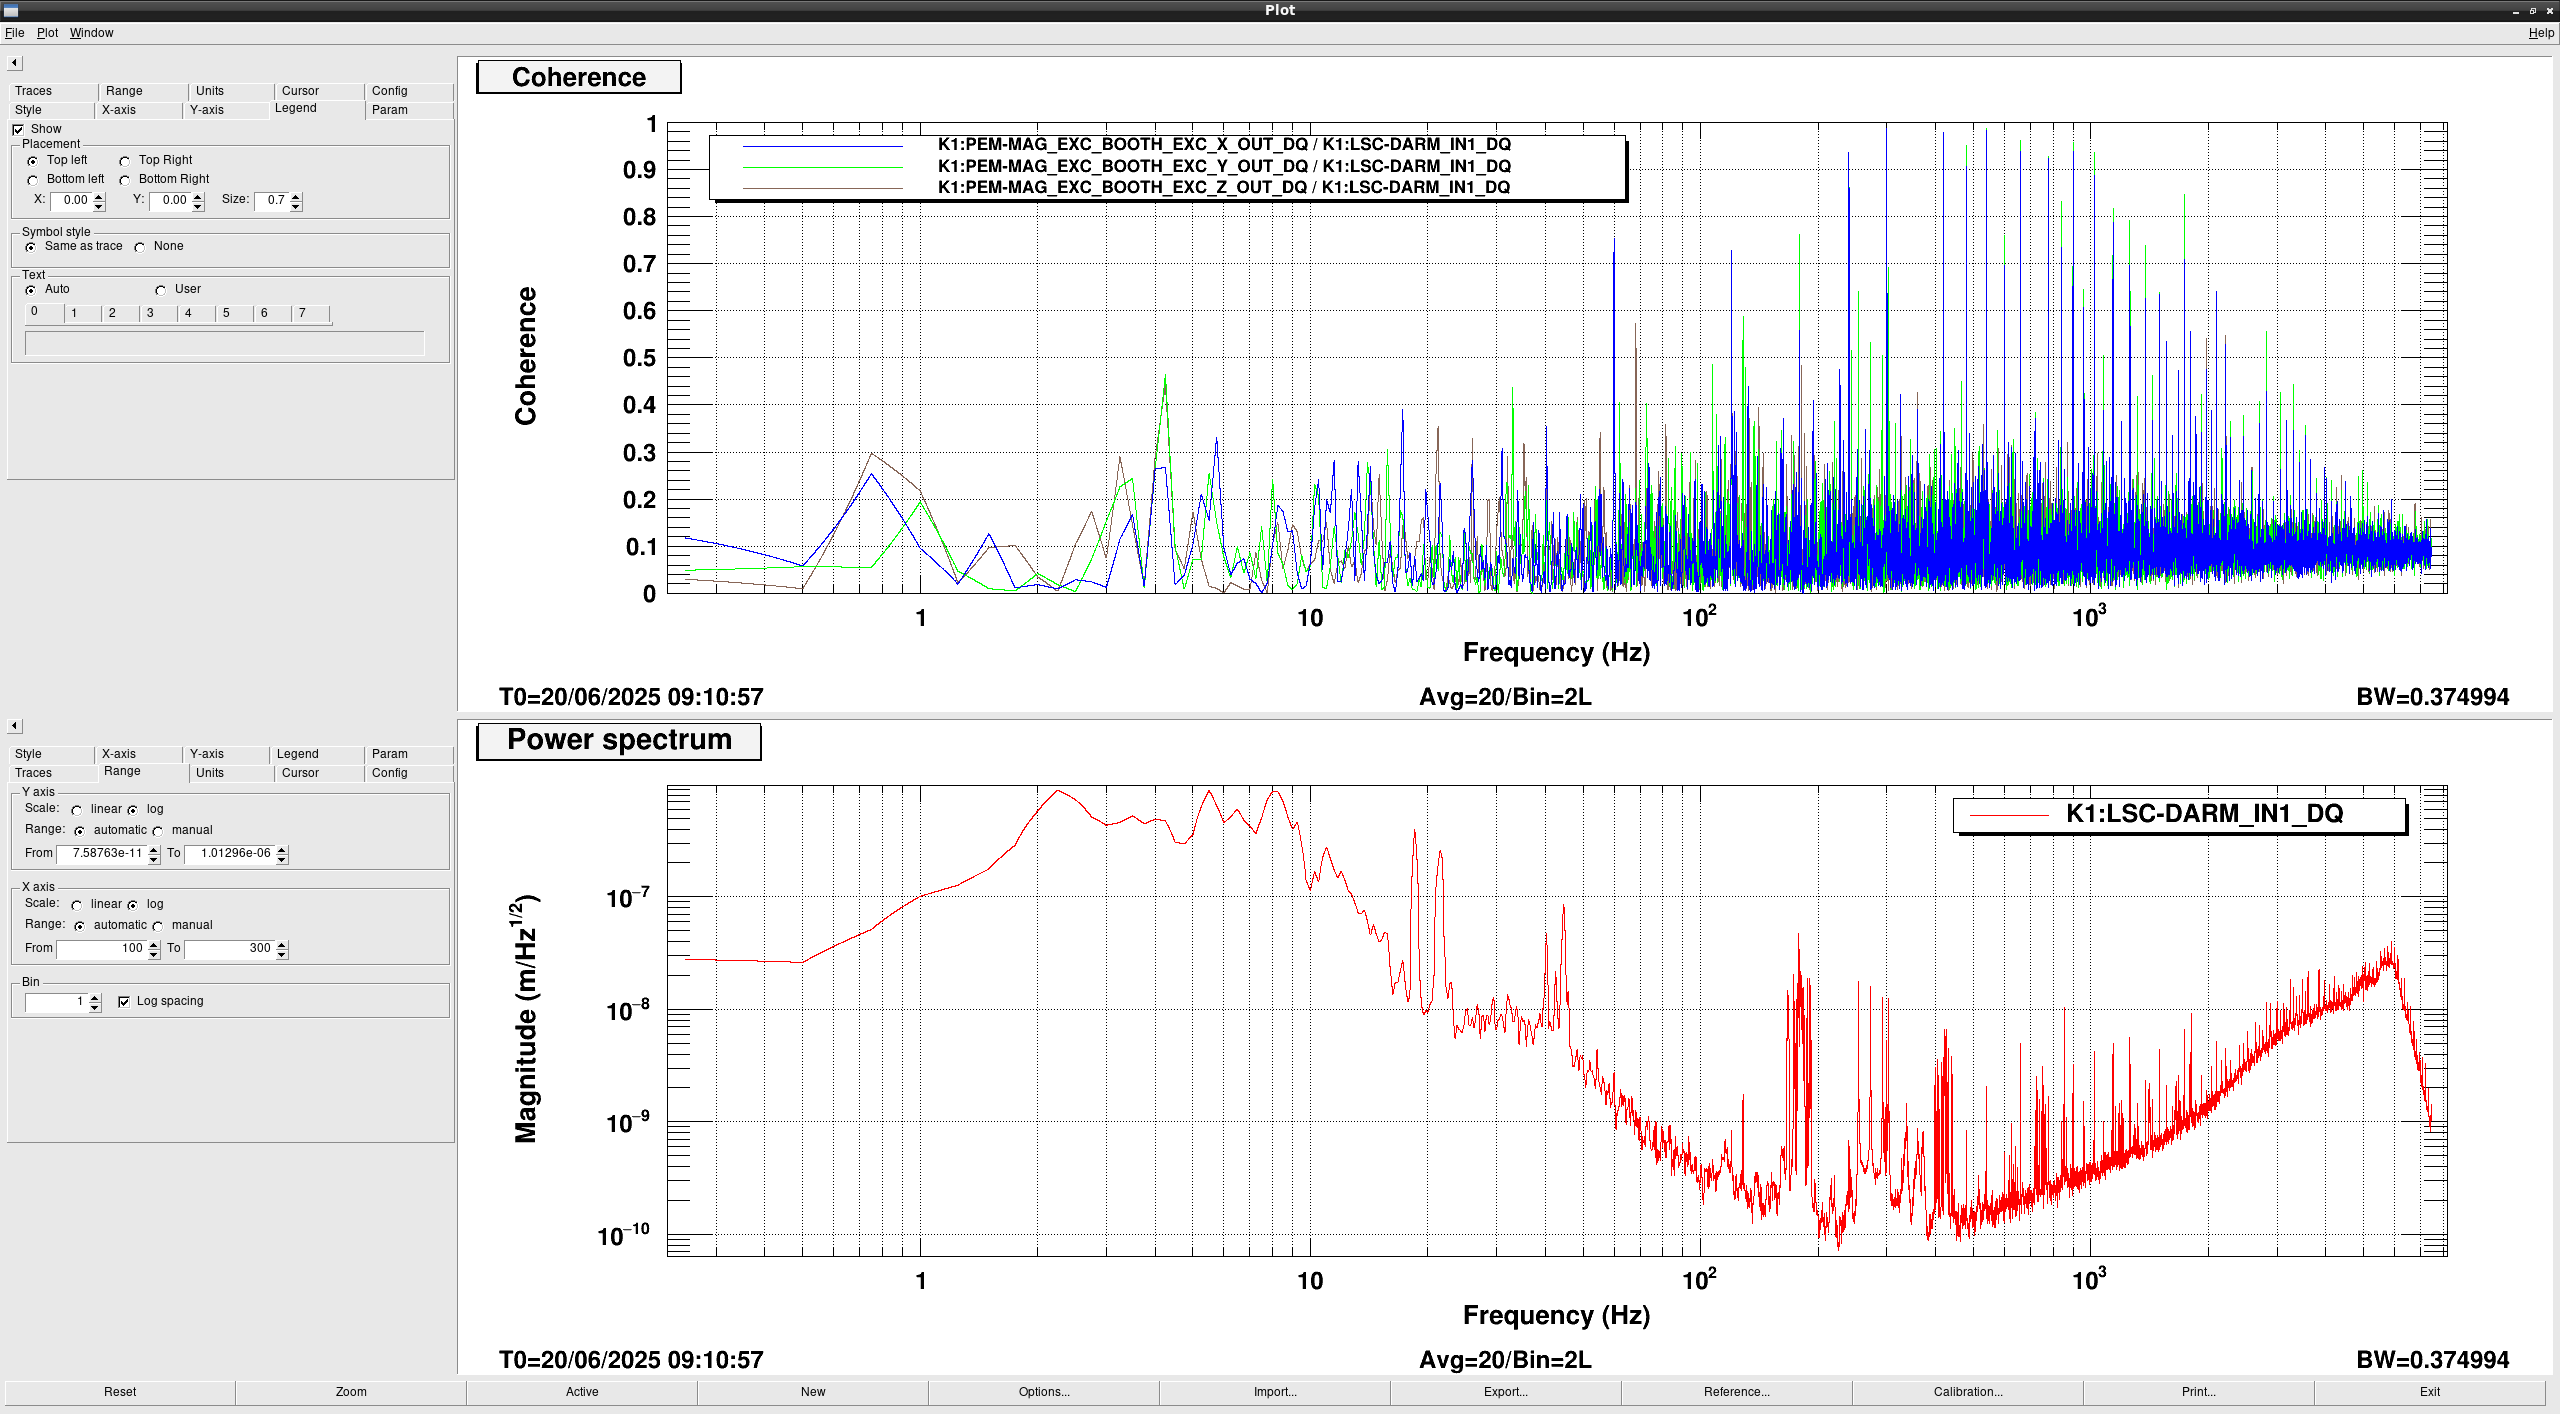Select Top left legend placement
2560x1414 pixels.
pyautogui.click(x=33, y=161)
